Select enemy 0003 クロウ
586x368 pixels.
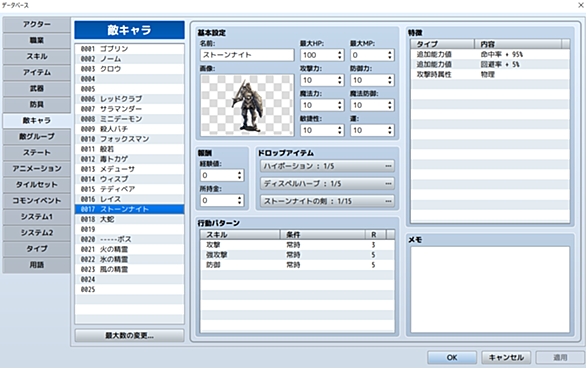(x=129, y=69)
